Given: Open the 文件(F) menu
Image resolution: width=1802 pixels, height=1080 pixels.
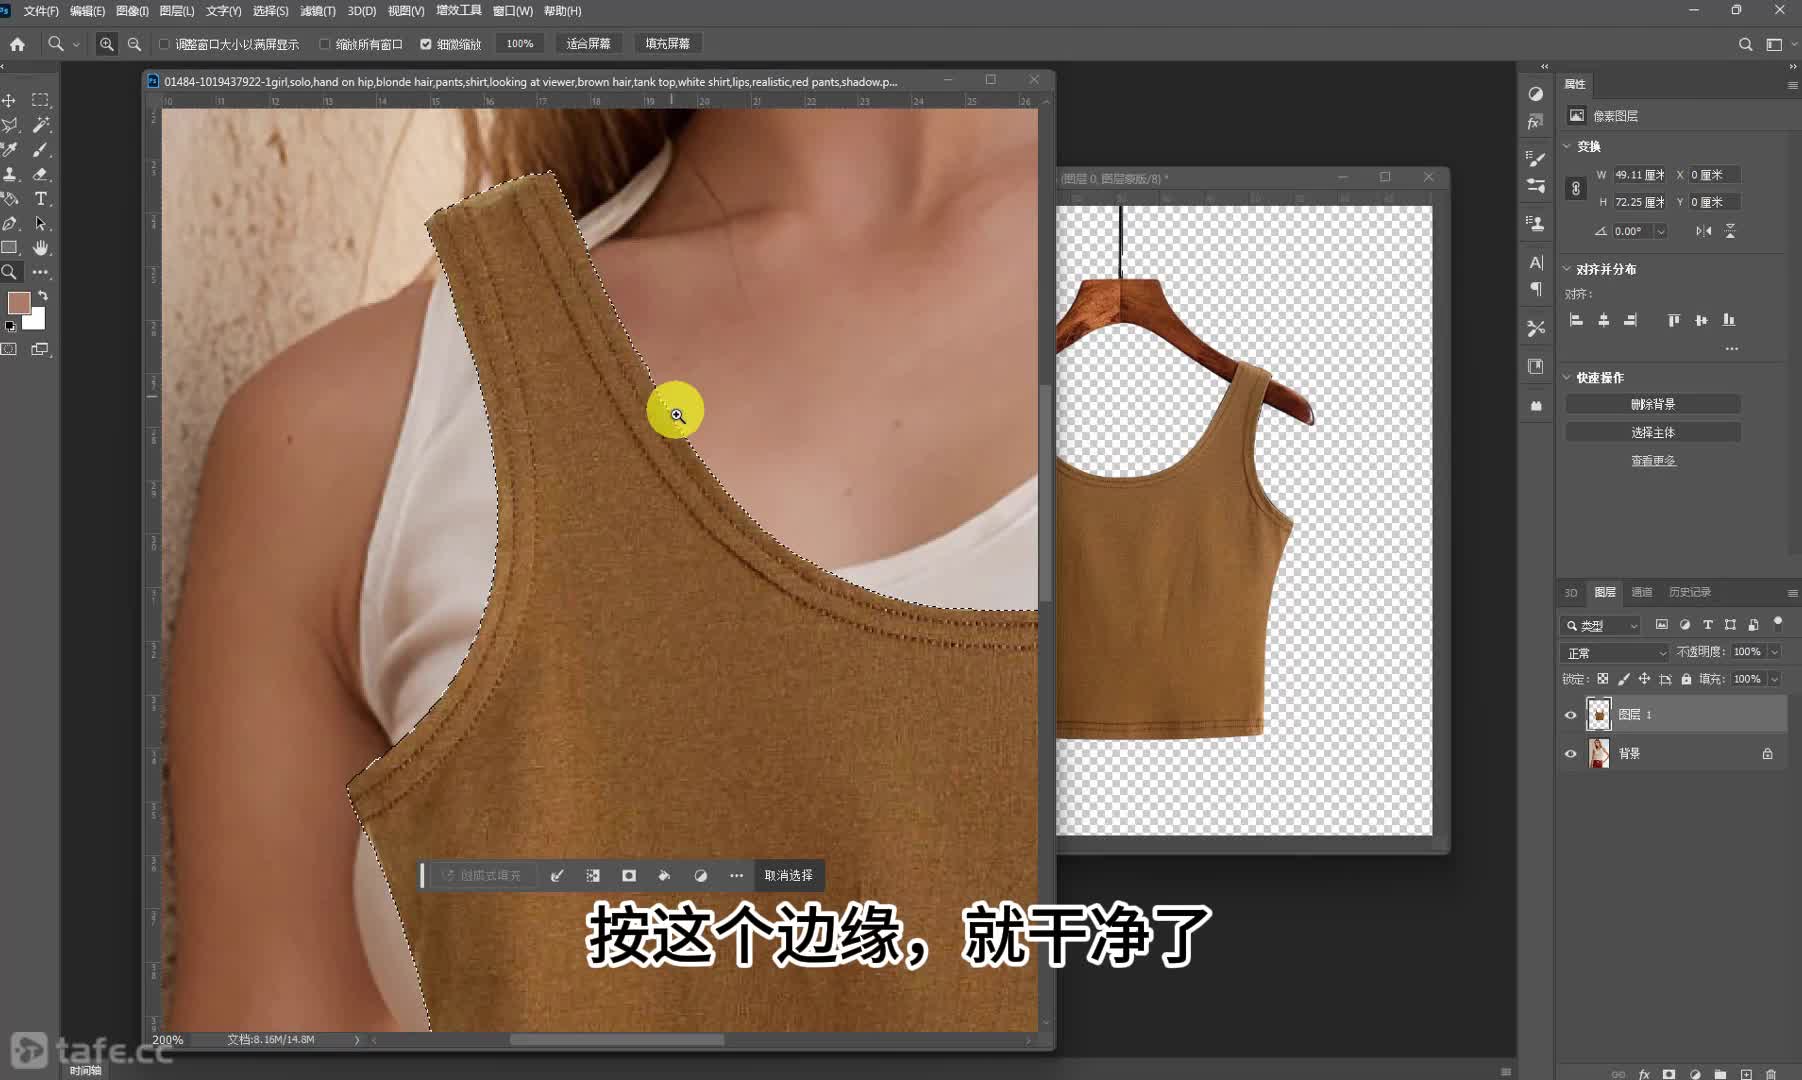Looking at the screenshot, I should pos(41,11).
